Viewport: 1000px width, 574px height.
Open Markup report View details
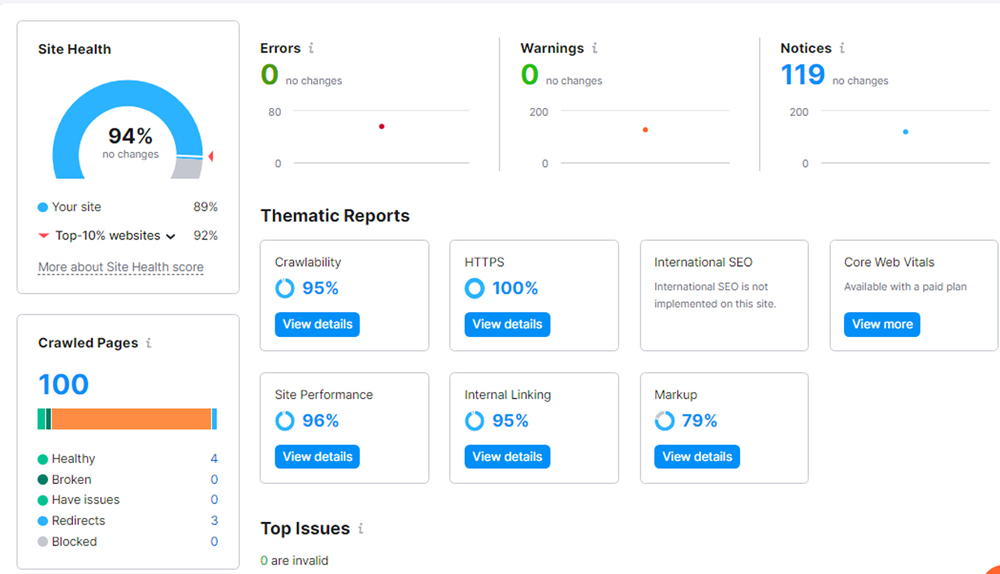pyautogui.click(x=697, y=456)
